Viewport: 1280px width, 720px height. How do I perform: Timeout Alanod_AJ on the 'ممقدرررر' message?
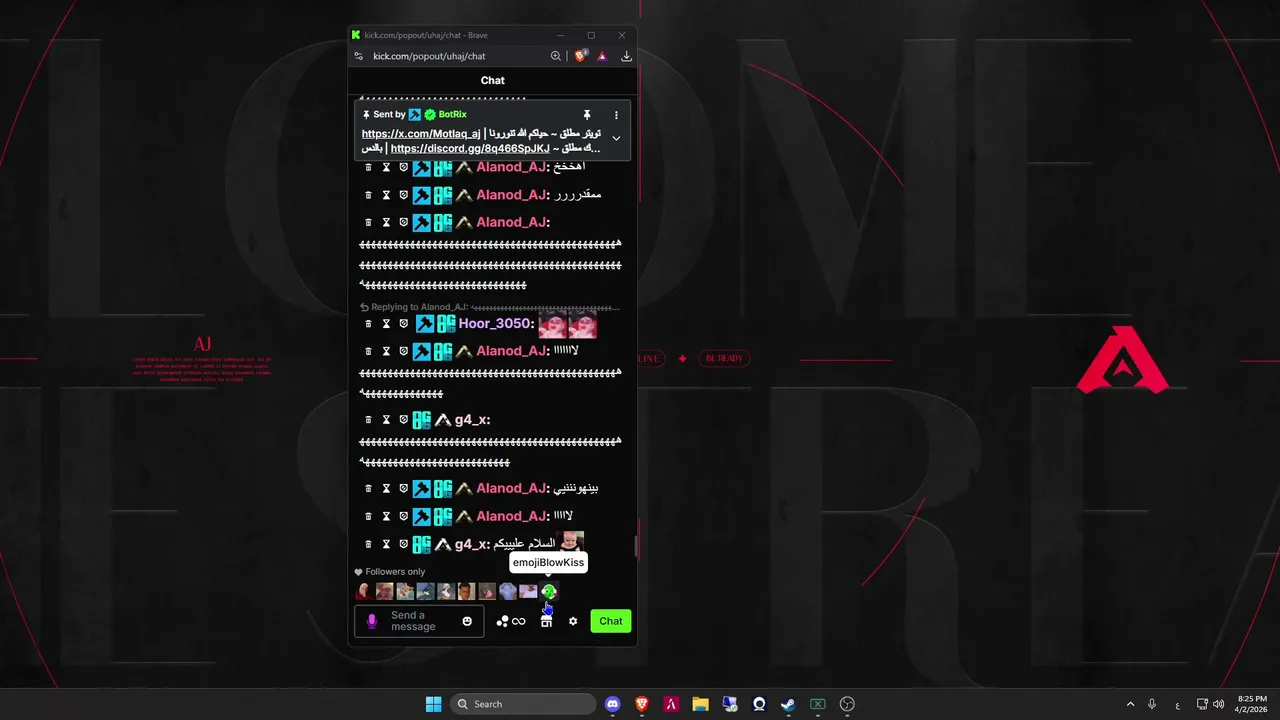pyautogui.click(x=386, y=195)
